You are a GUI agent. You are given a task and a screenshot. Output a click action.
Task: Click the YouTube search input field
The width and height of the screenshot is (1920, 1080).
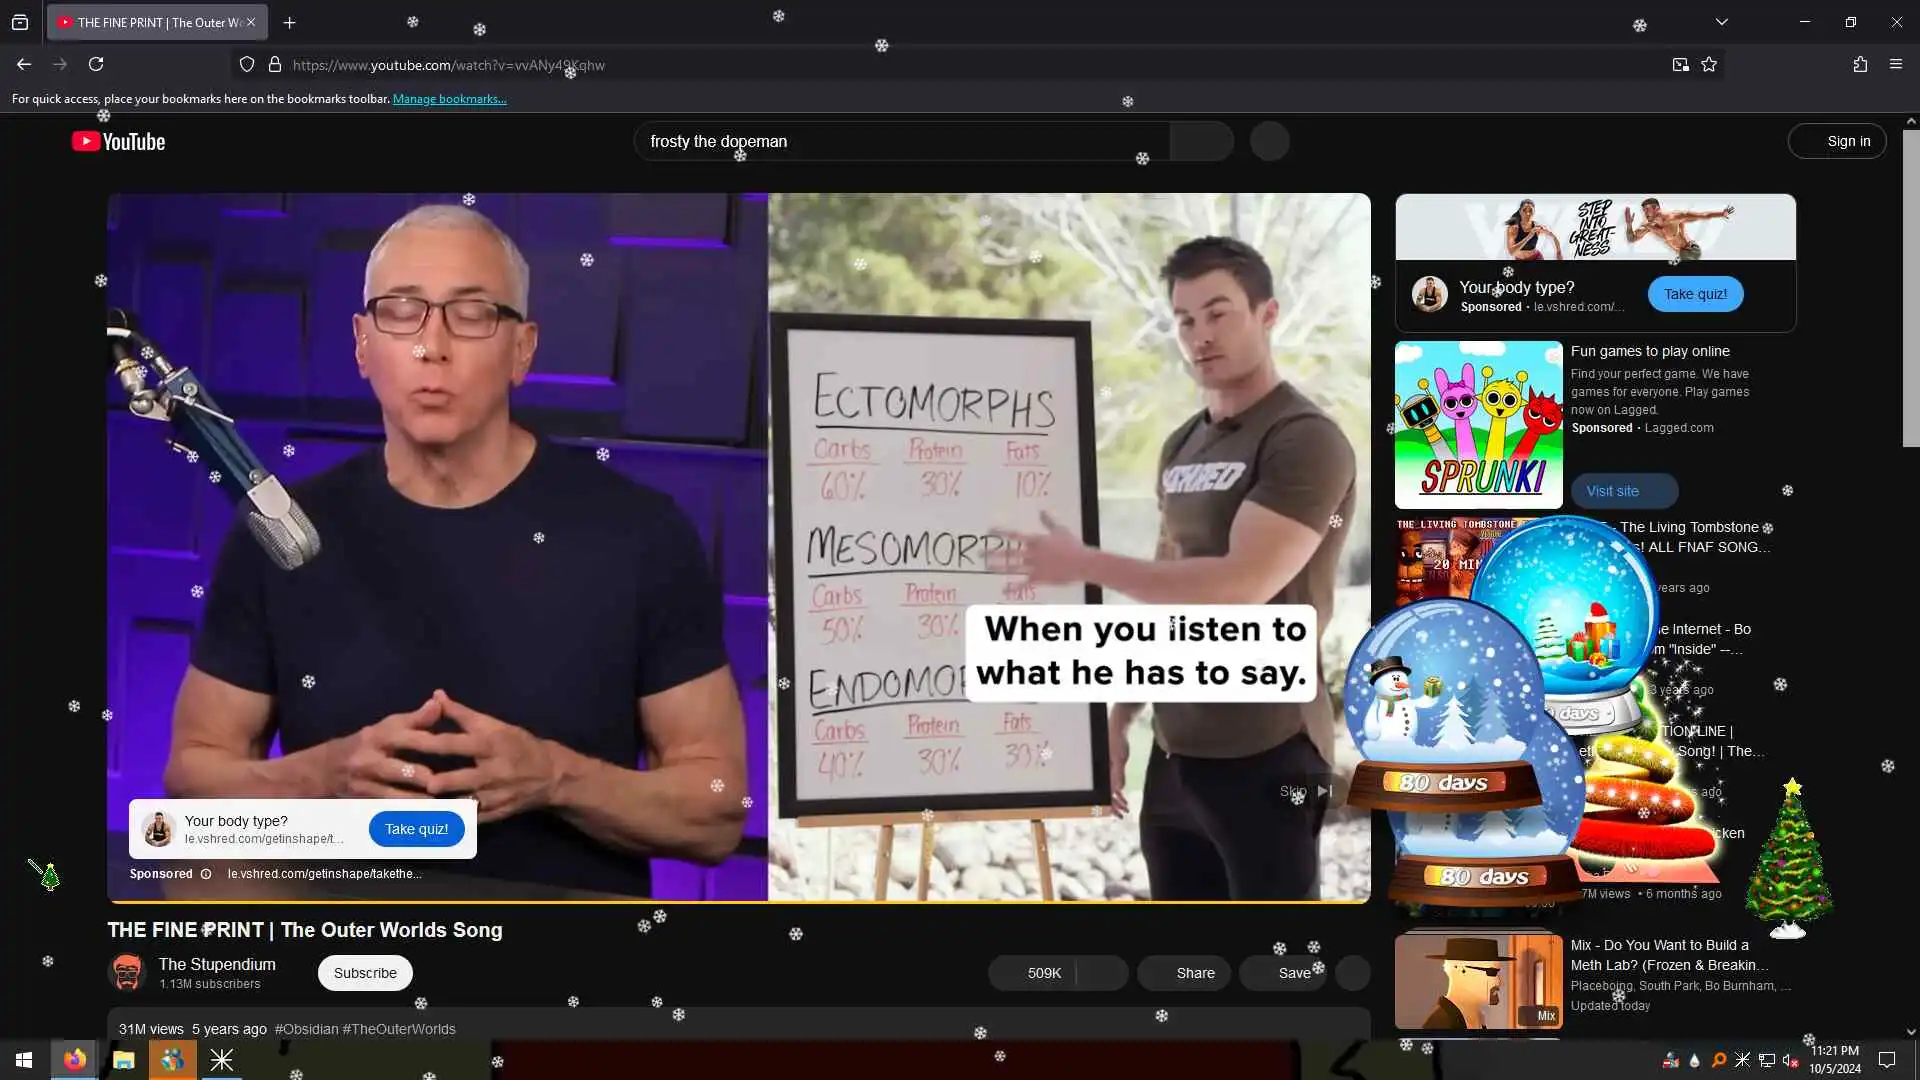click(x=900, y=142)
